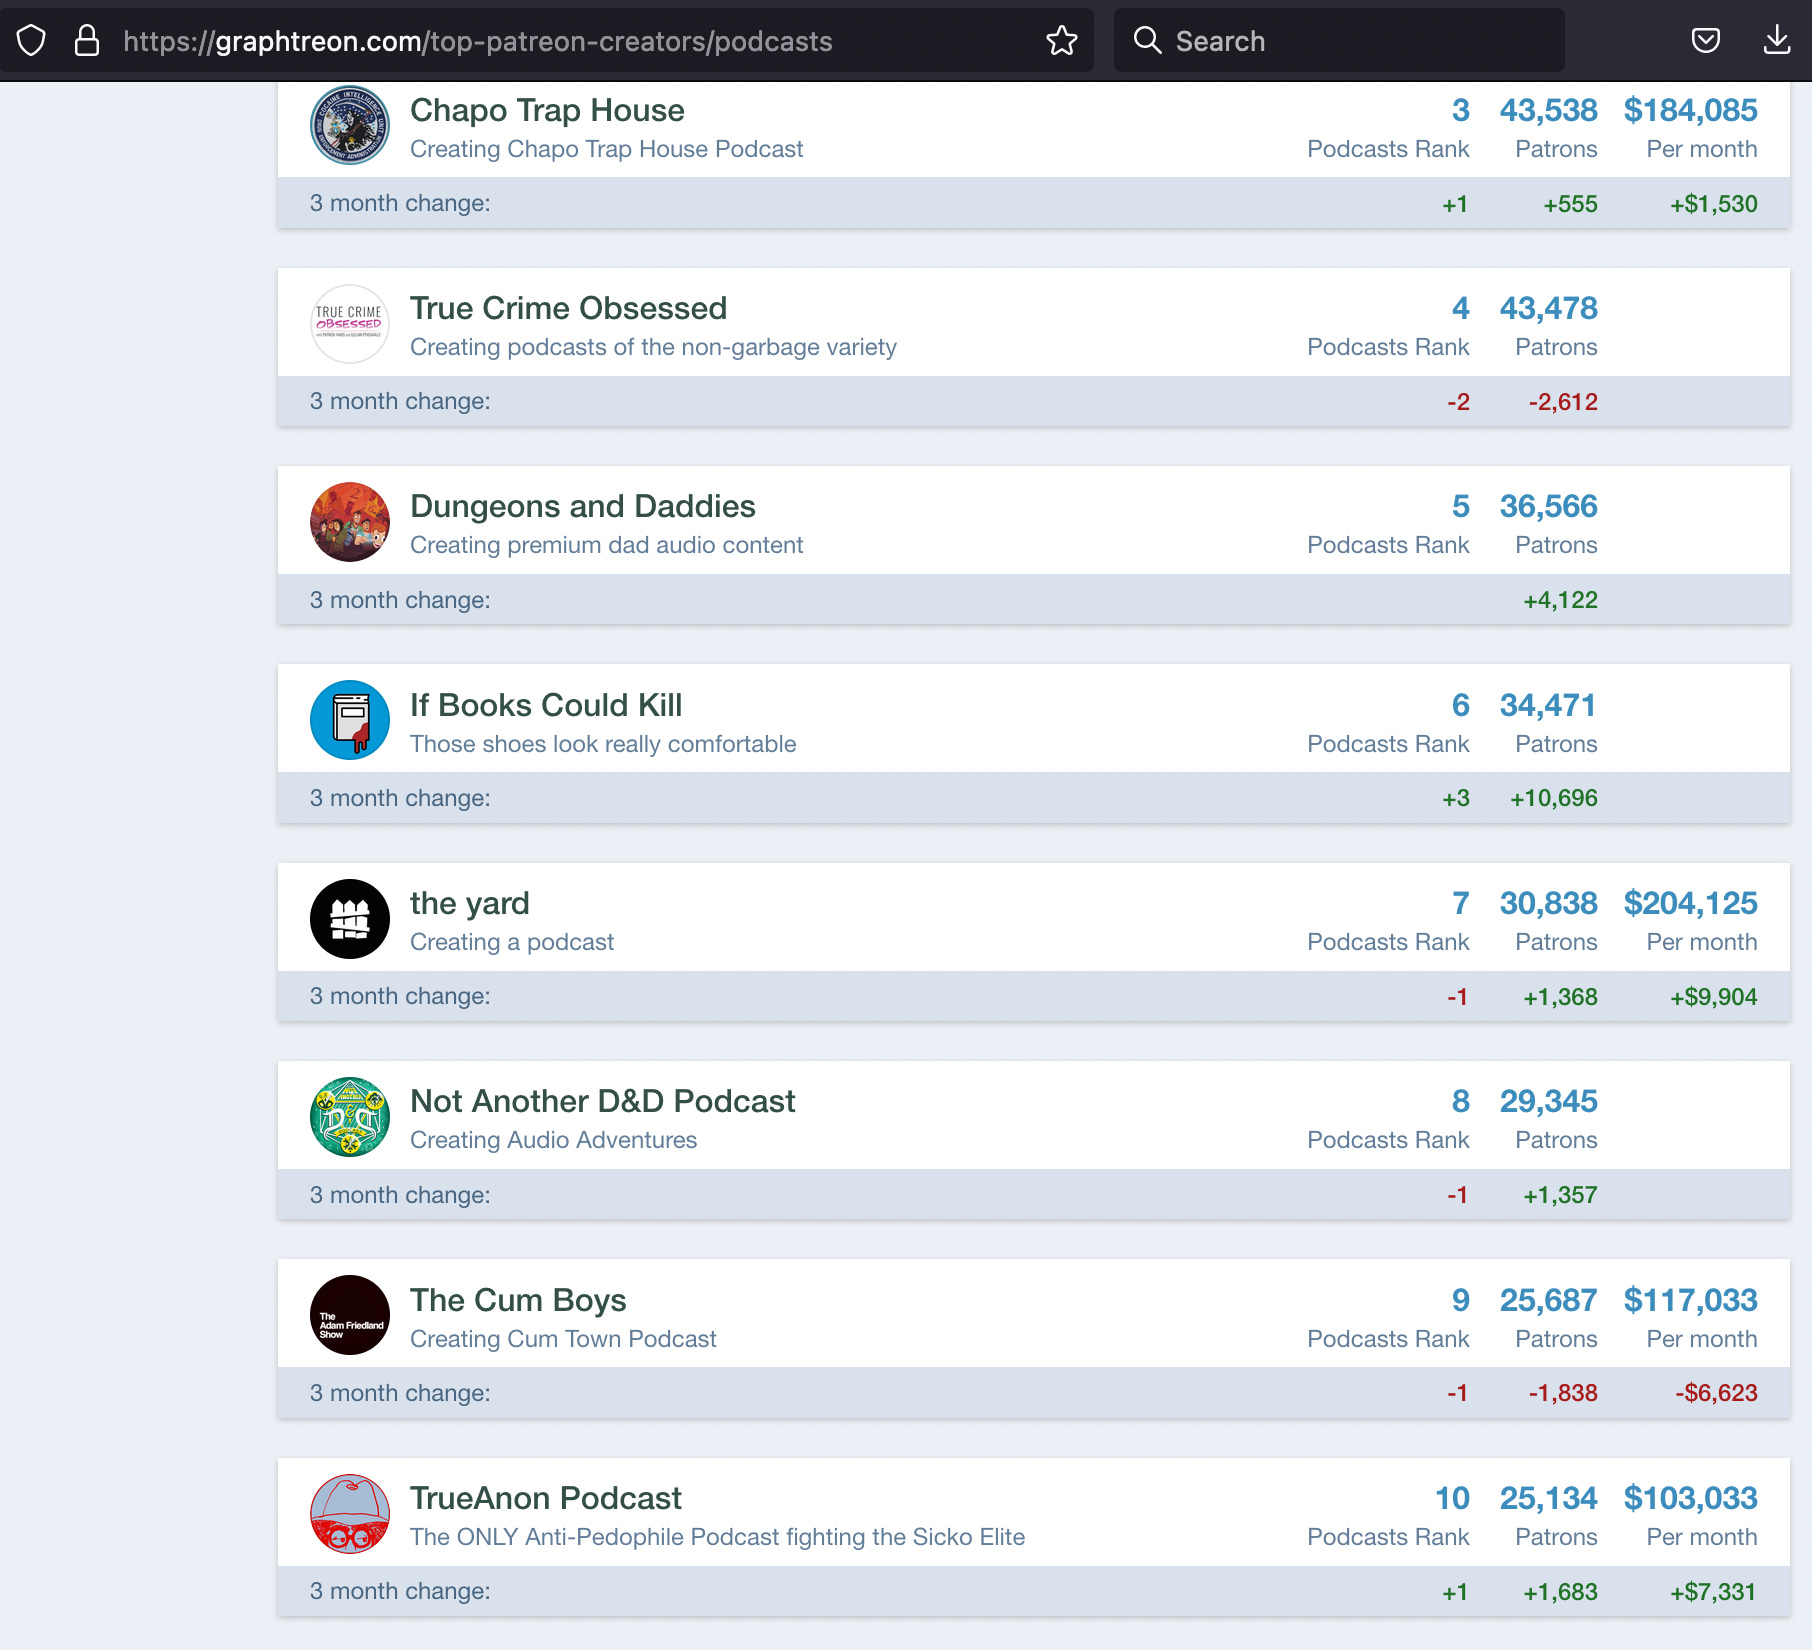Viewport: 1812px width, 1650px height.
Task: Open TrueAnon Podcast red cap avatar
Action: (349, 1514)
